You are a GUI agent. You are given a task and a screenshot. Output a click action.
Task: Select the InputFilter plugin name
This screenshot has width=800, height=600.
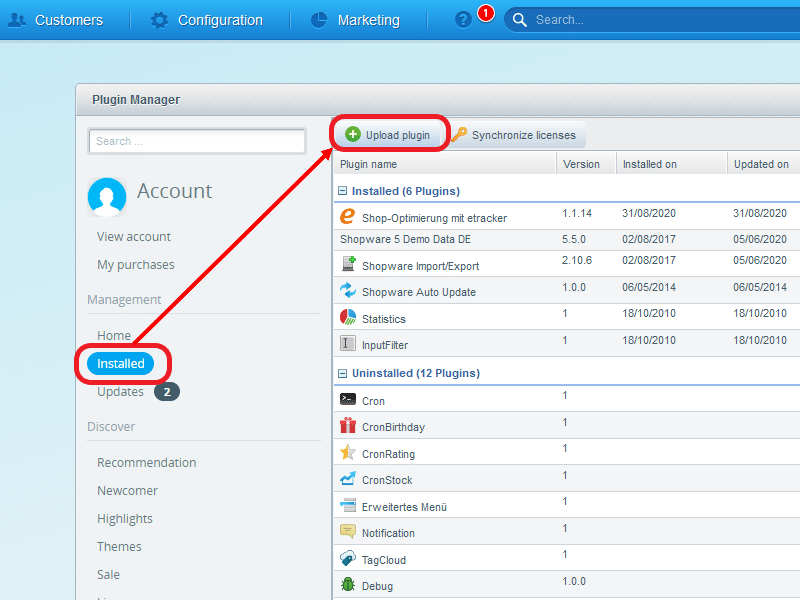coord(385,345)
